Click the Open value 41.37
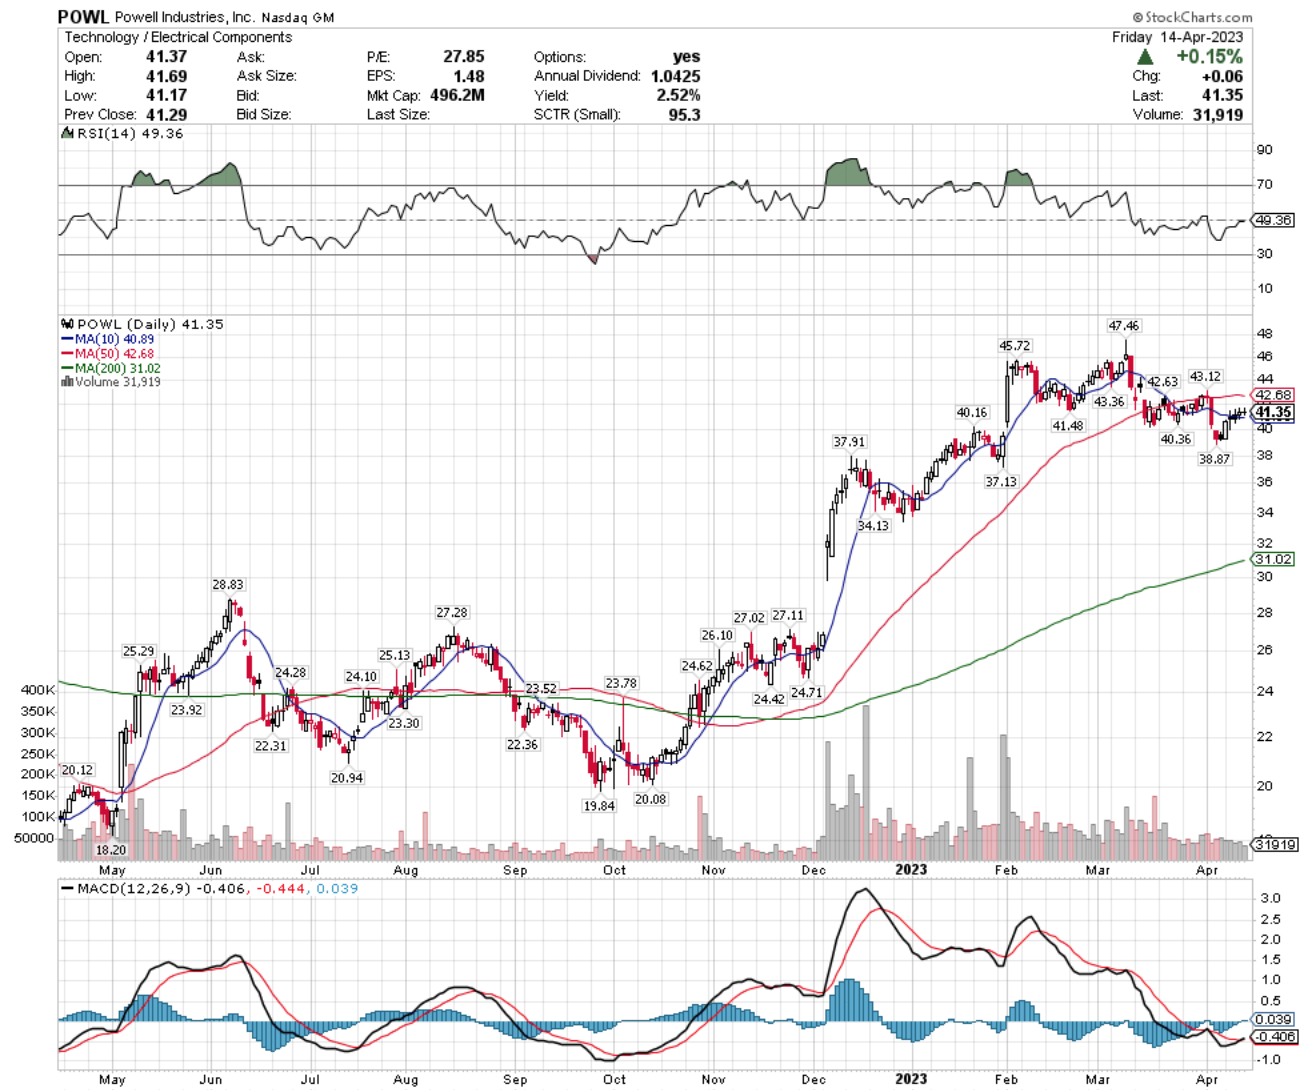 166,57
